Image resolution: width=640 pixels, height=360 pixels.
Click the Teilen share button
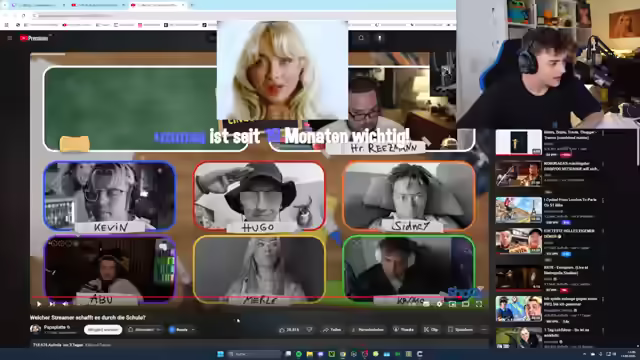point(331,329)
